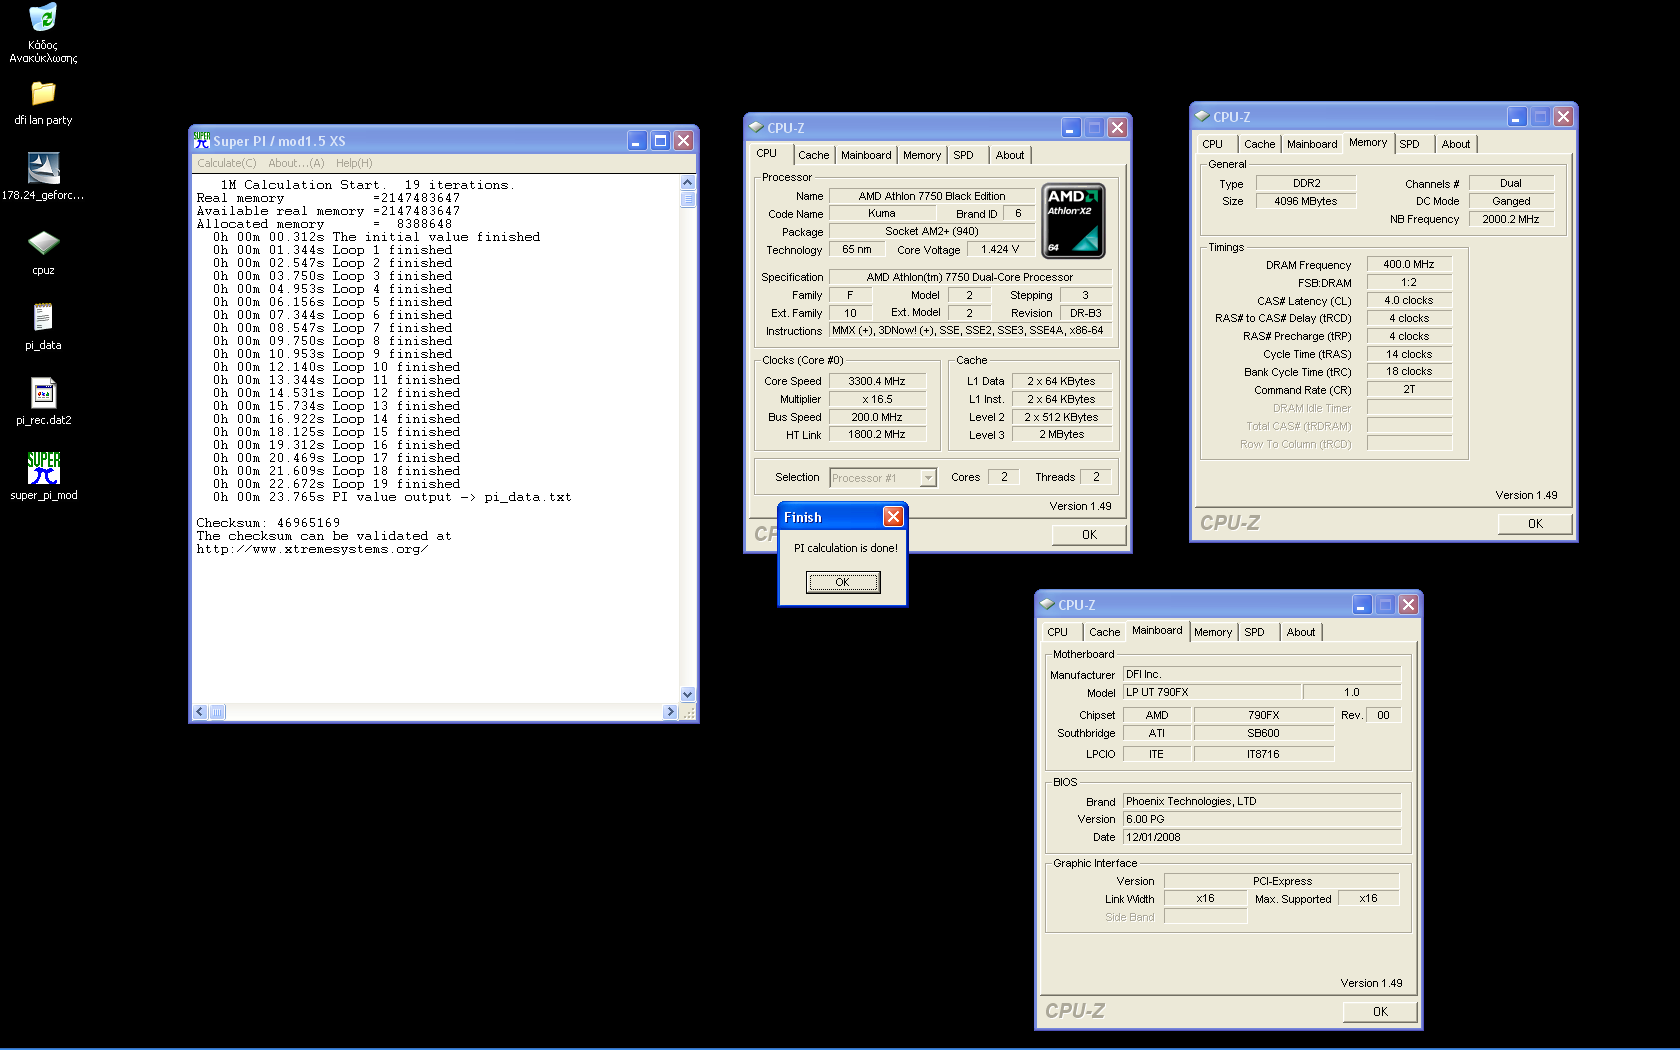Click the Multiplier x 16.5 field
1680x1050 pixels.
[877, 399]
